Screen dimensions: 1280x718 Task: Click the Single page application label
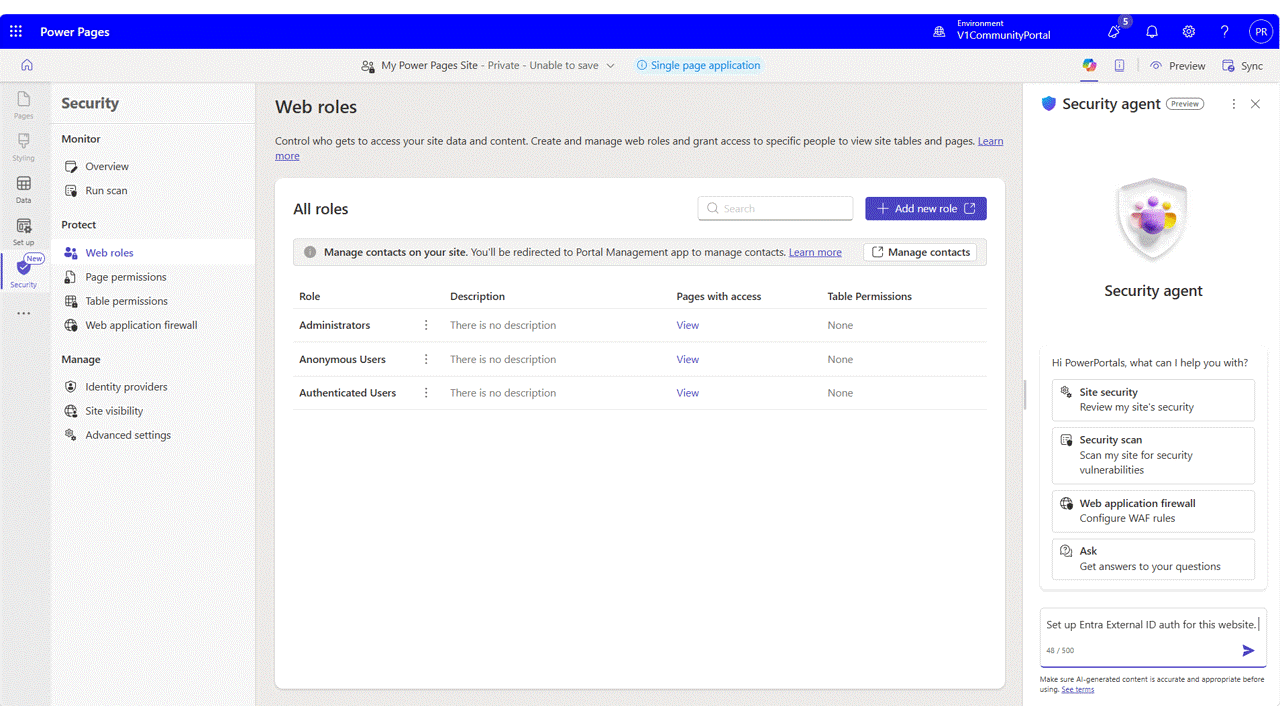[699, 65]
